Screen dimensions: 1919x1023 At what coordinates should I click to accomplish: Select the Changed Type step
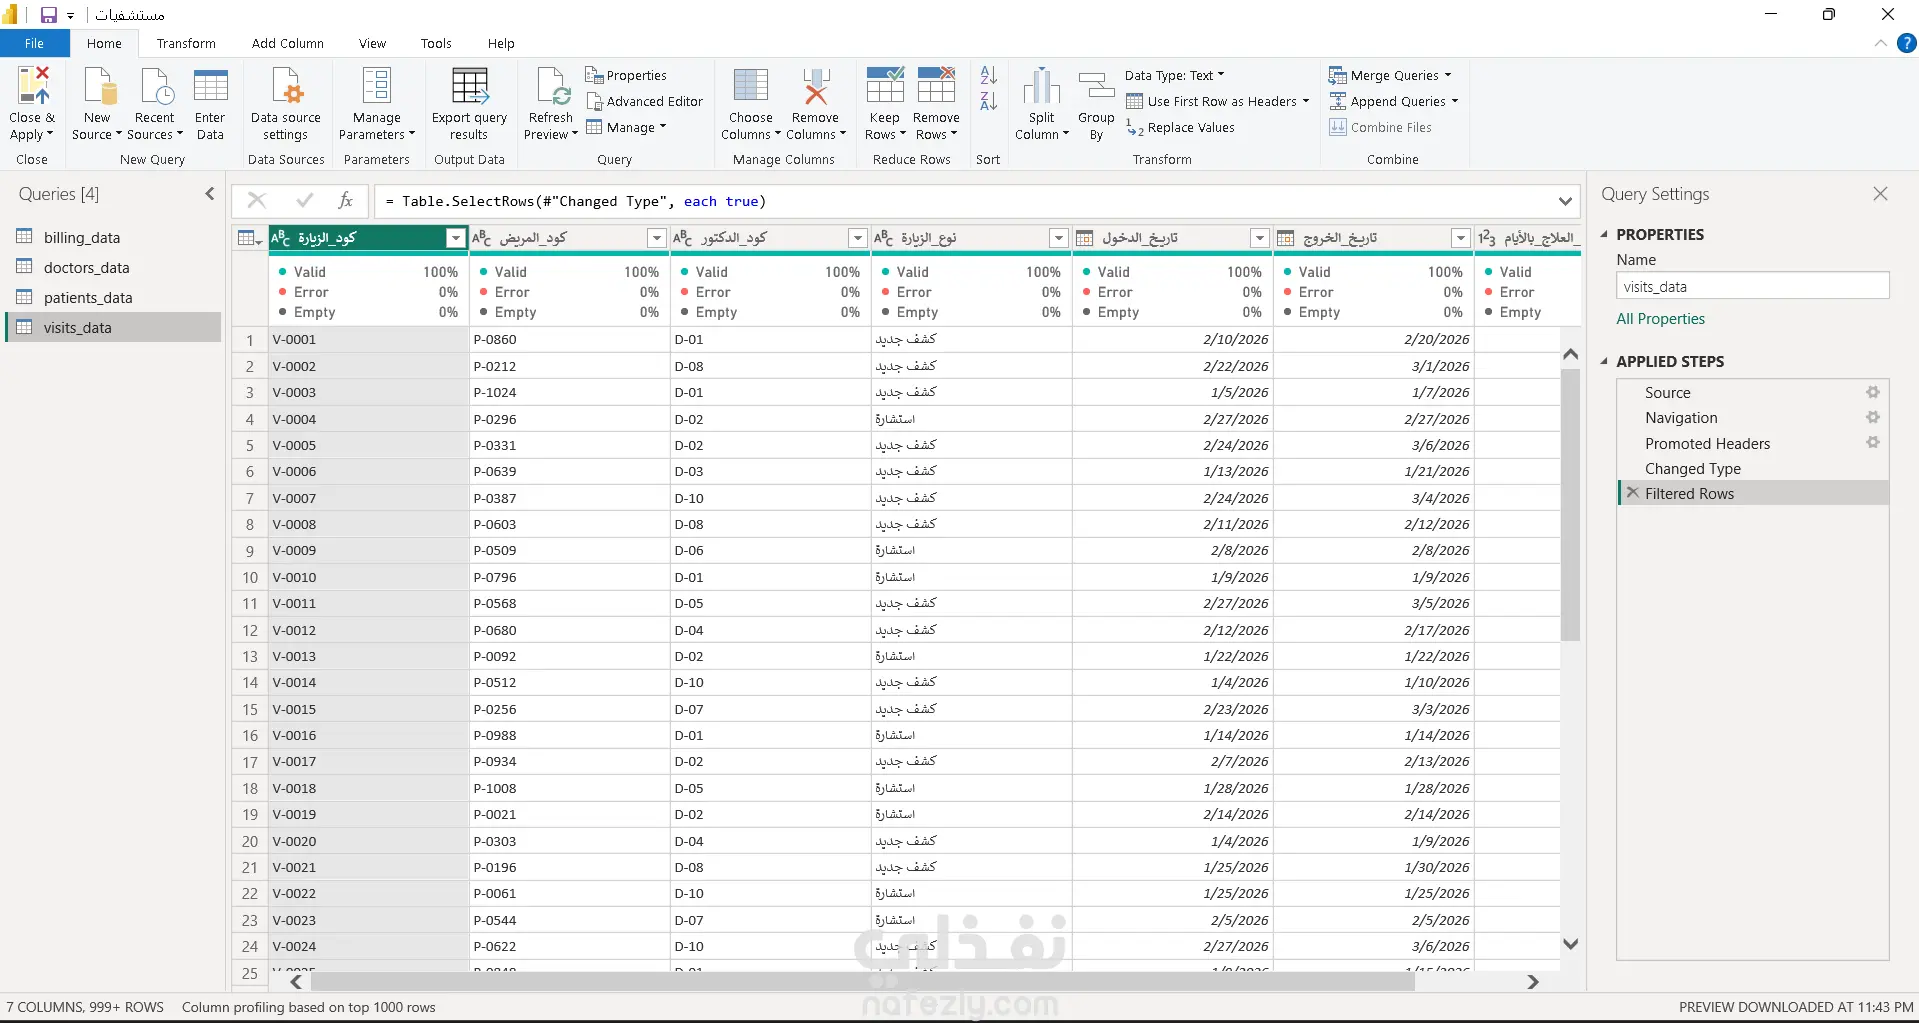(x=1692, y=468)
